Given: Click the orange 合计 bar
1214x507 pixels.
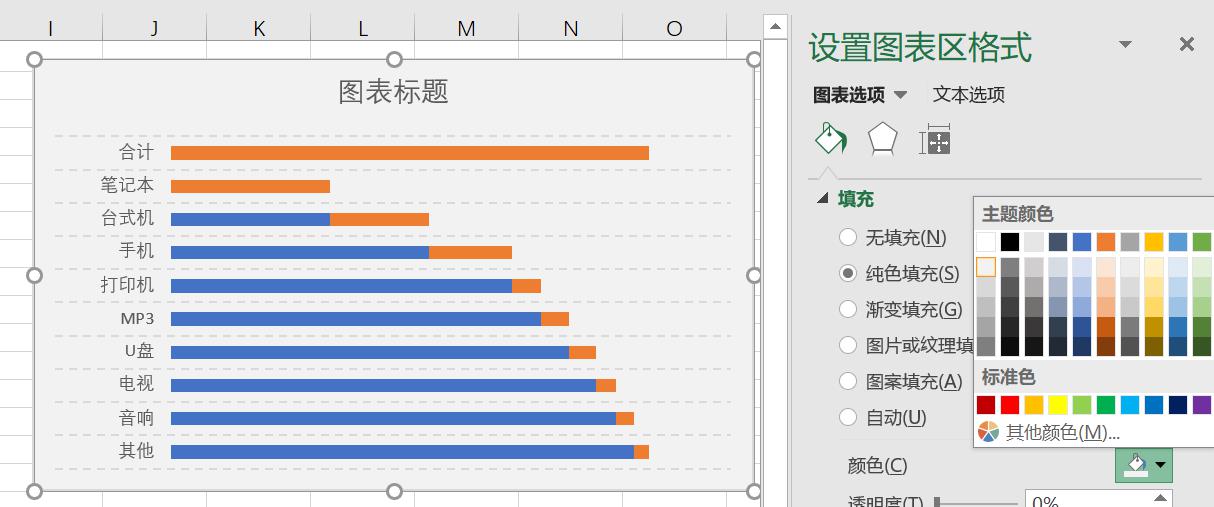Looking at the screenshot, I should 410,153.
